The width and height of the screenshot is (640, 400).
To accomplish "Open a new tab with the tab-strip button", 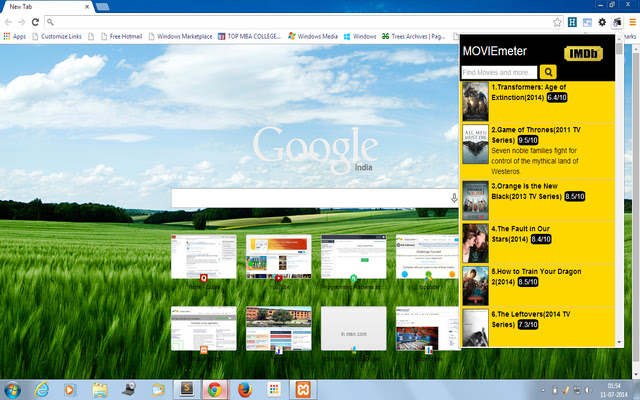I will pyautogui.click(x=102, y=7).
